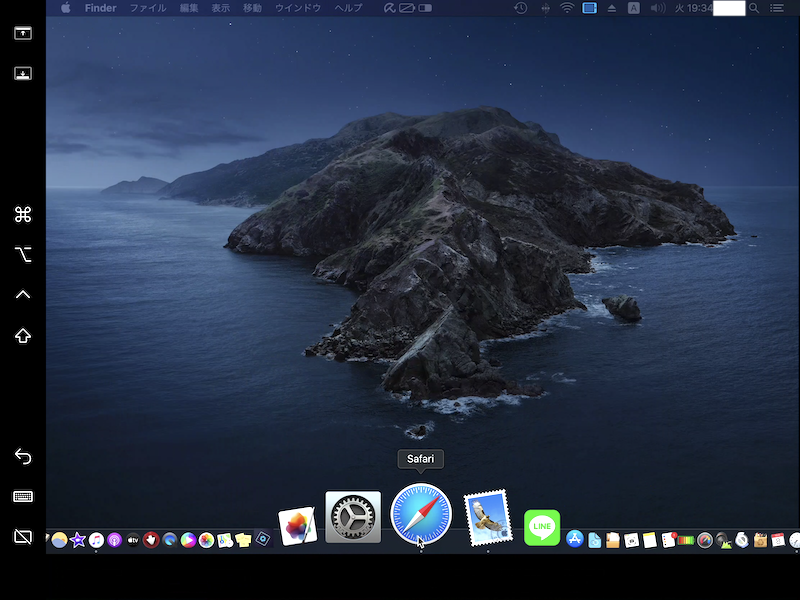Open the 編集 menu
This screenshot has width=800, height=600.
click(189, 8)
